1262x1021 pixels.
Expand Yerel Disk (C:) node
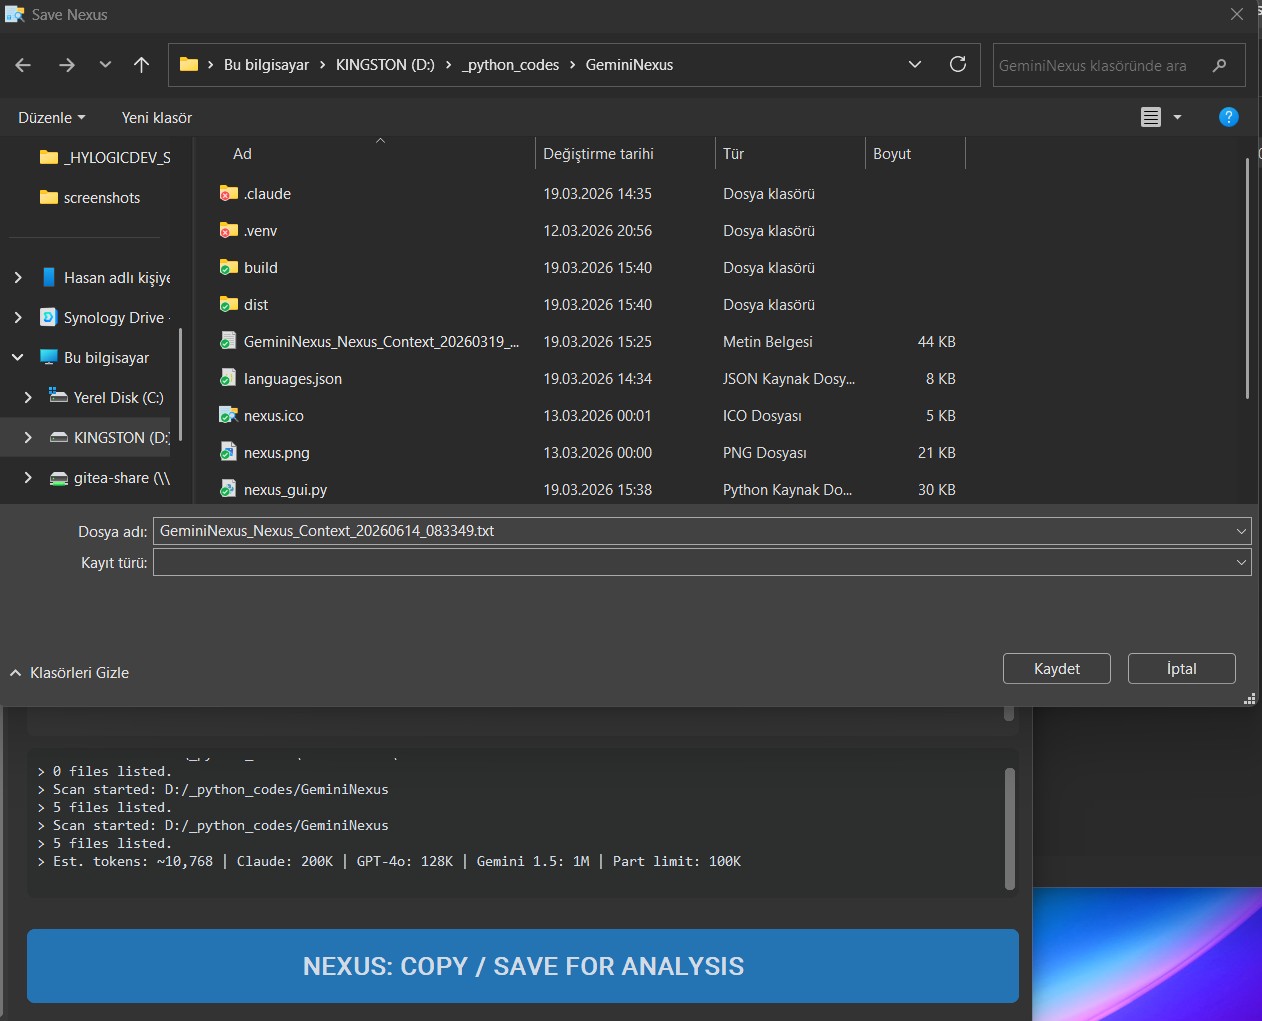click(28, 398)
